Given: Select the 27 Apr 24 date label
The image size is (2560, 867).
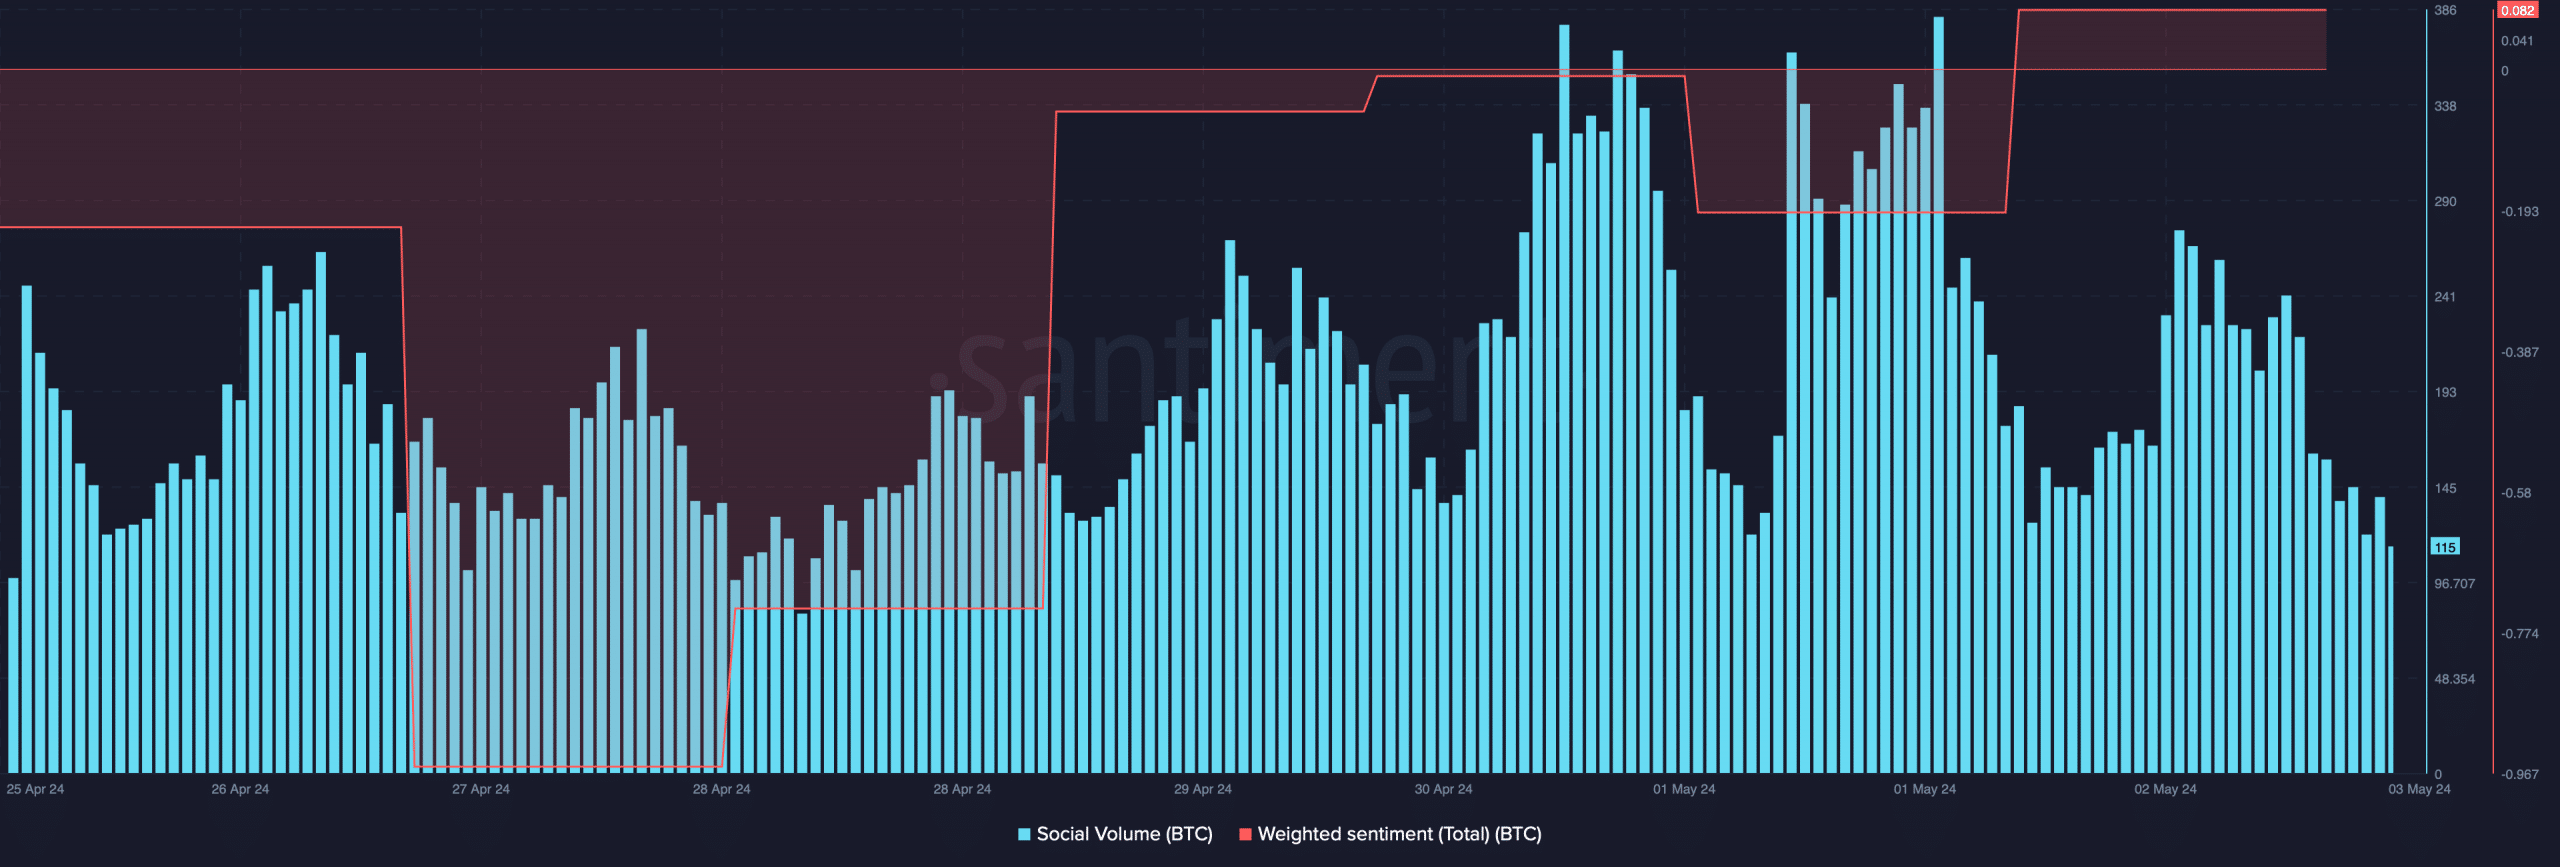Looking at the screenshot, I should click(481, 789).
